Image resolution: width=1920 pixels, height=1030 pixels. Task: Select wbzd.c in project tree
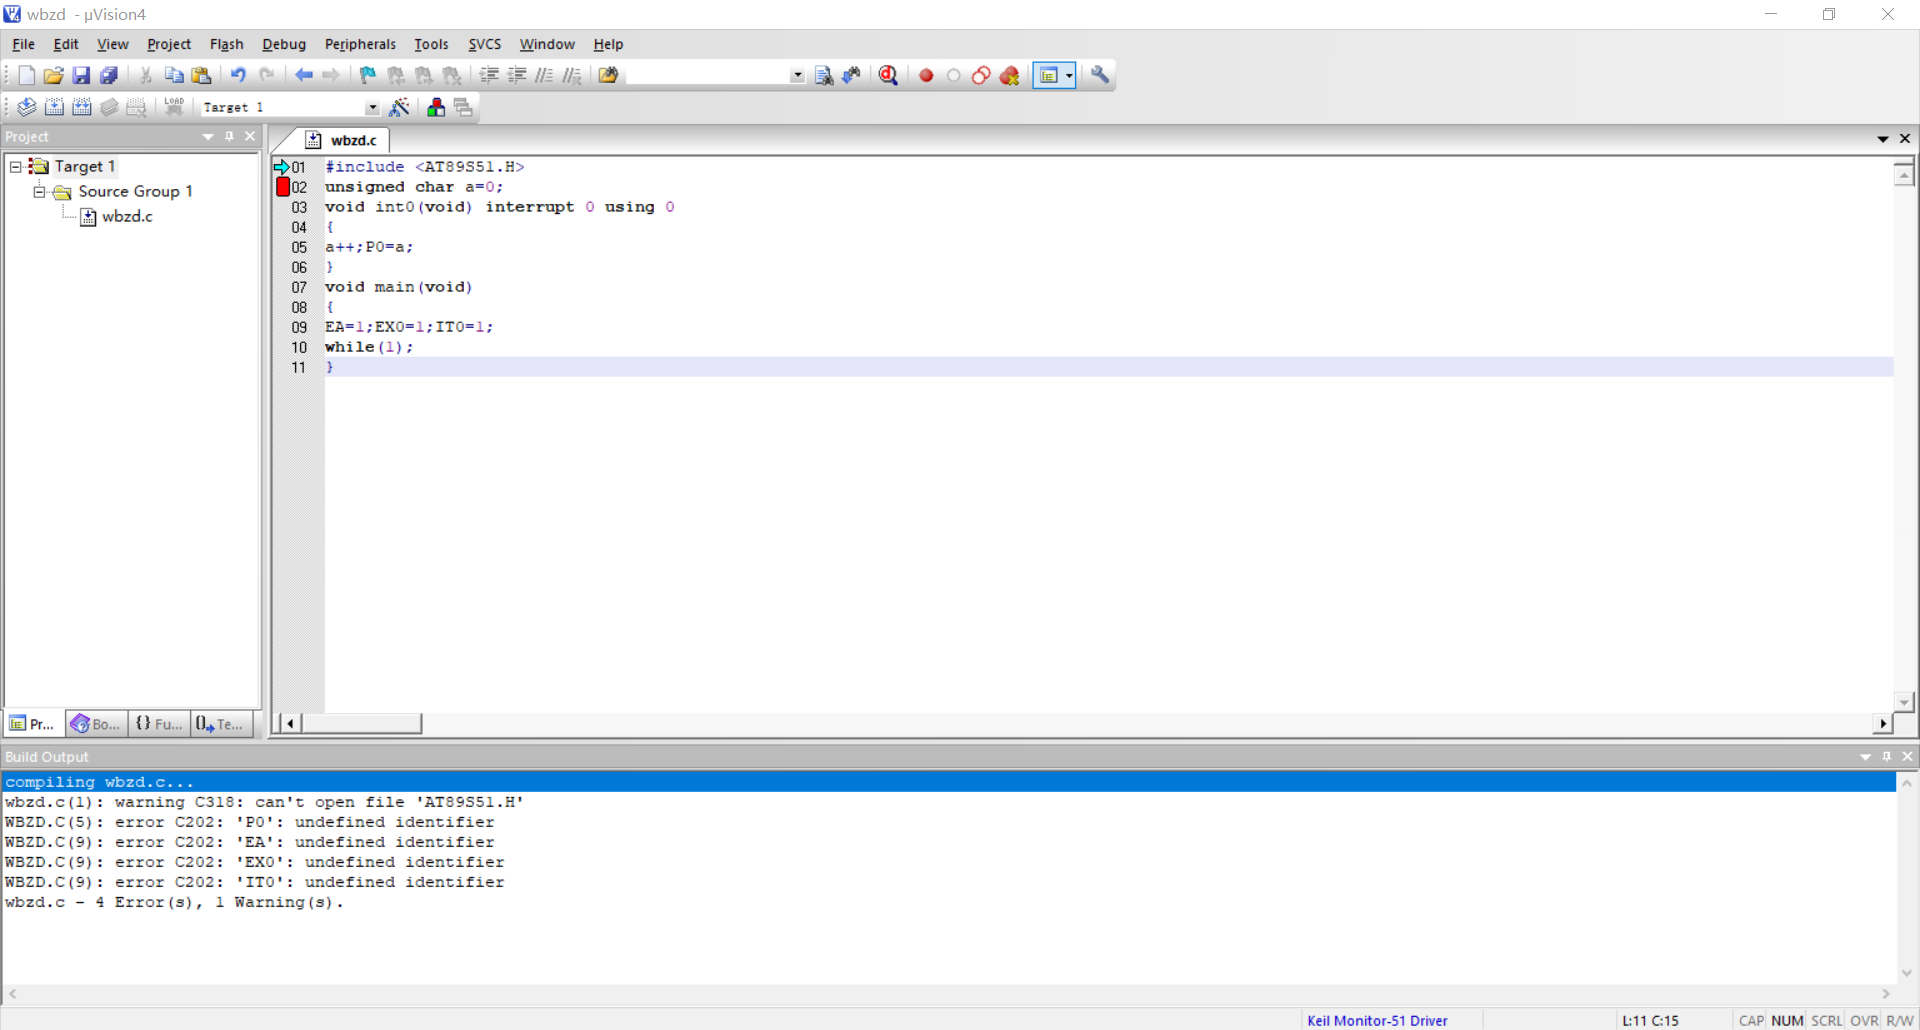pos(127,216)
